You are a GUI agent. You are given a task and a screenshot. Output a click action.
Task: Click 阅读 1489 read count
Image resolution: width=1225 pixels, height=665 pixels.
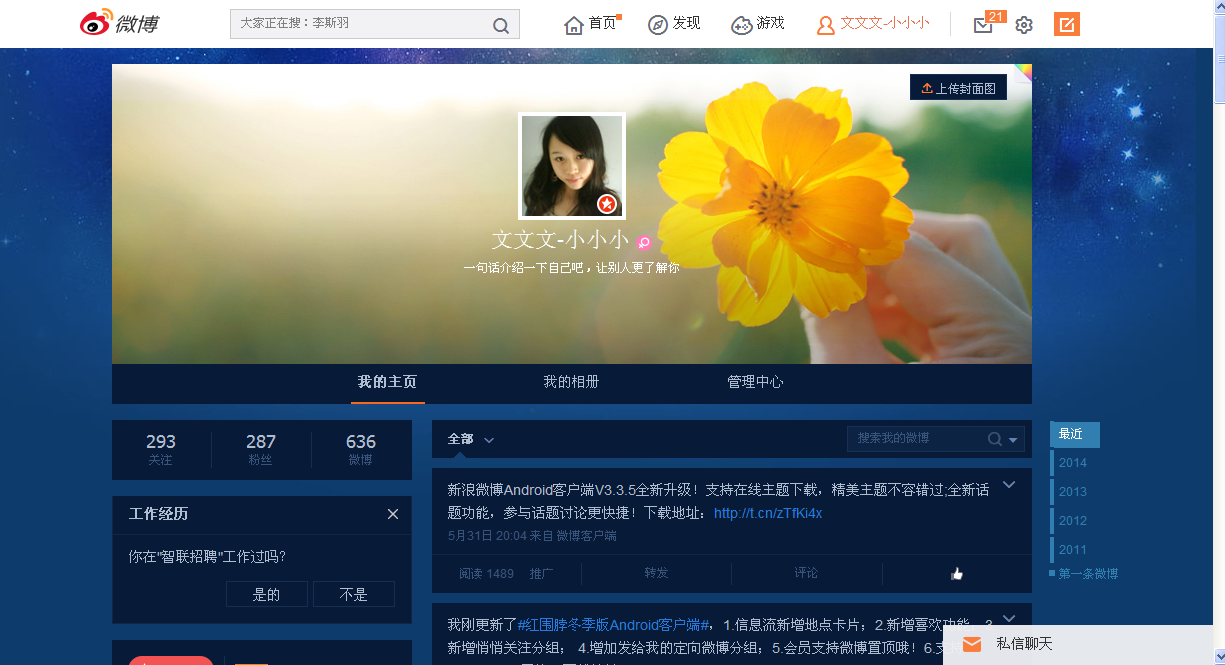coord(486,573)
